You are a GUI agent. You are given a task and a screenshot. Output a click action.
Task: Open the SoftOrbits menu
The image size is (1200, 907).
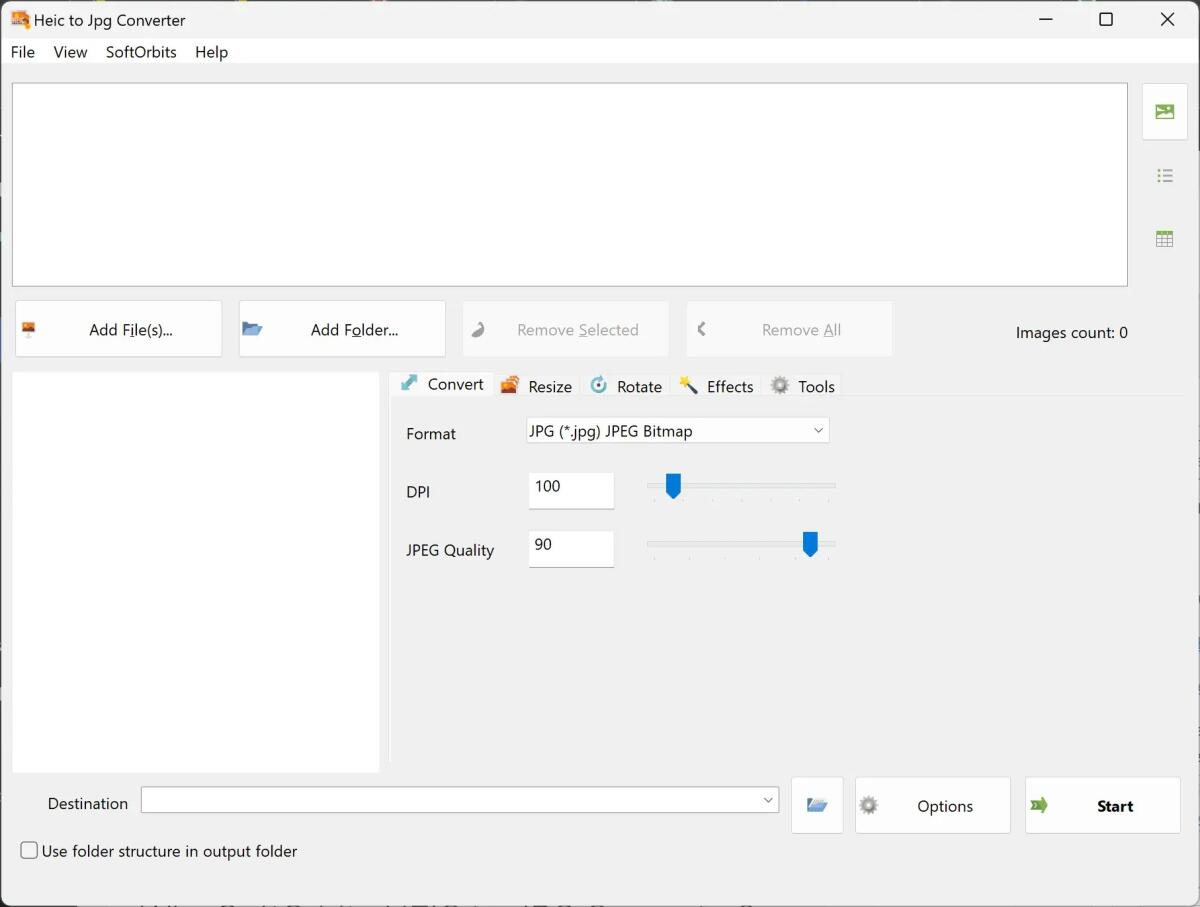(x=140, y=52)
